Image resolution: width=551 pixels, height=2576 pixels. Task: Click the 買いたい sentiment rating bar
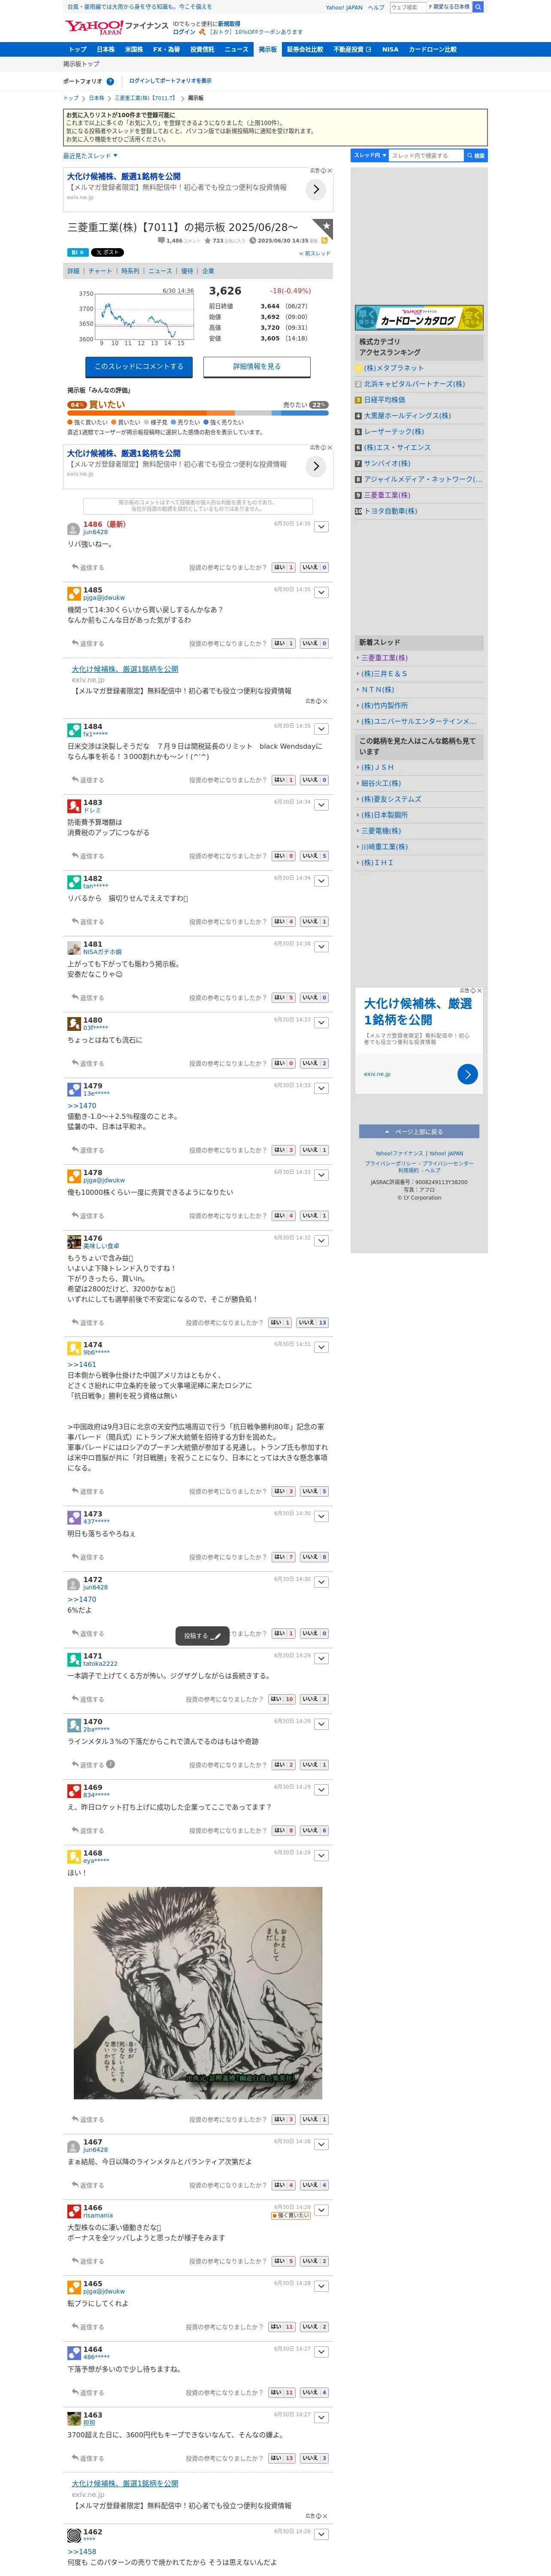point(198,412)
